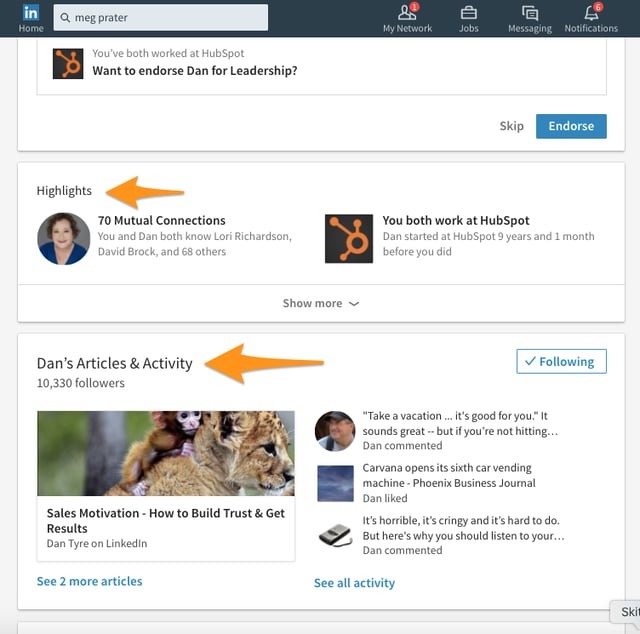Viewport: 640px width, 634px height.
Task: Toggle the Following button for Dan
Action: (x=562, y=362)
